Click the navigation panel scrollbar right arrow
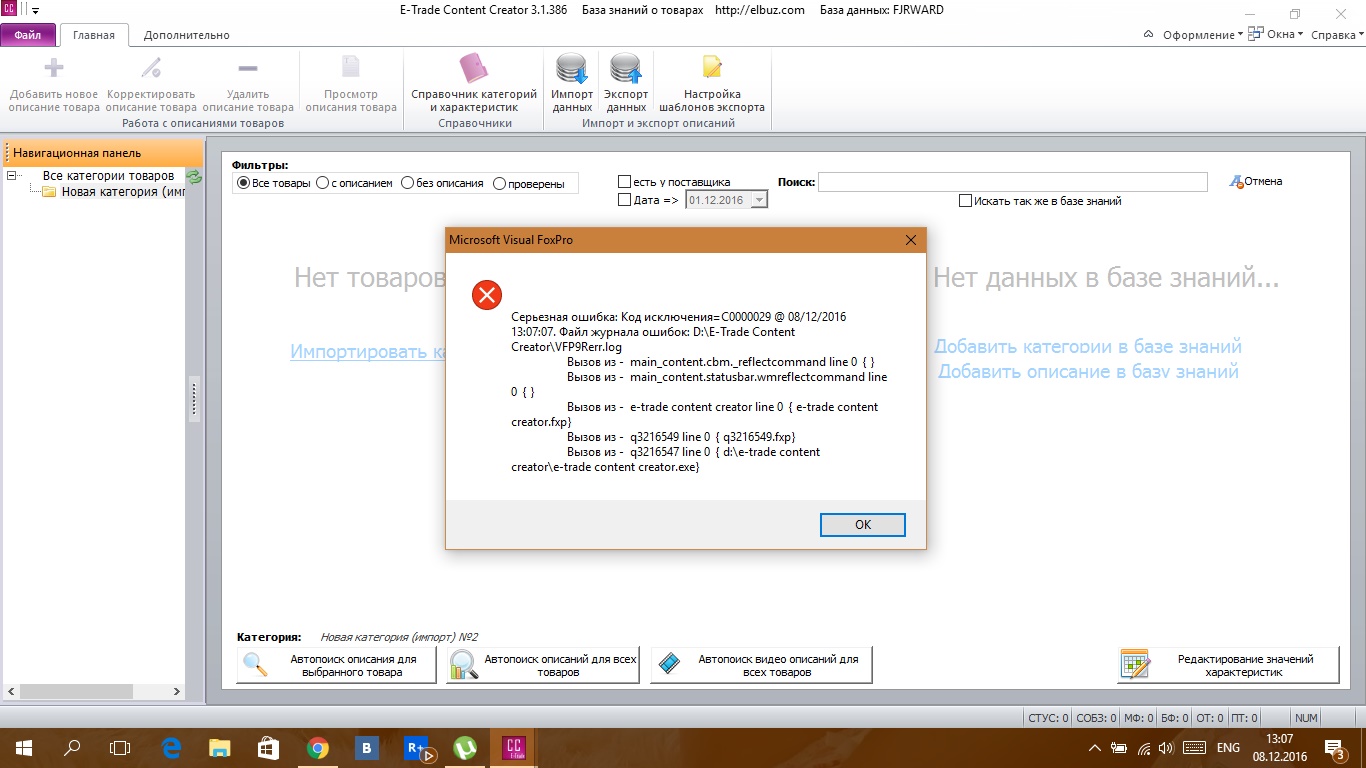 pos(178,691)
